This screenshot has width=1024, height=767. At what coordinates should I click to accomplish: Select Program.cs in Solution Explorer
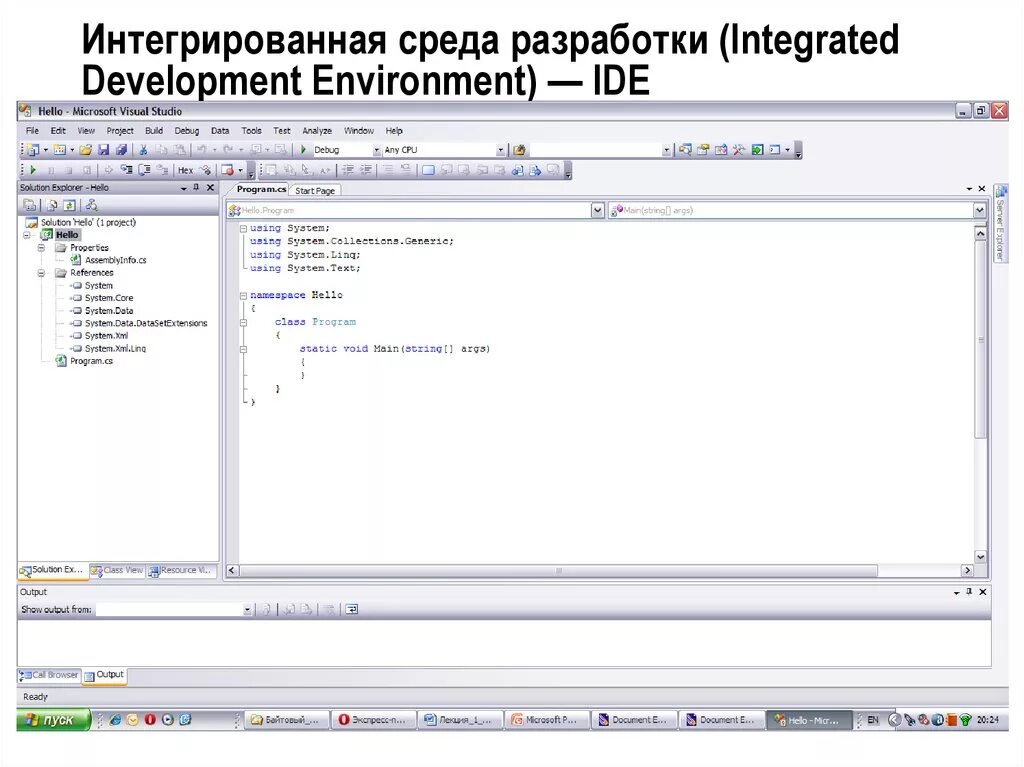tap(91, 361)
